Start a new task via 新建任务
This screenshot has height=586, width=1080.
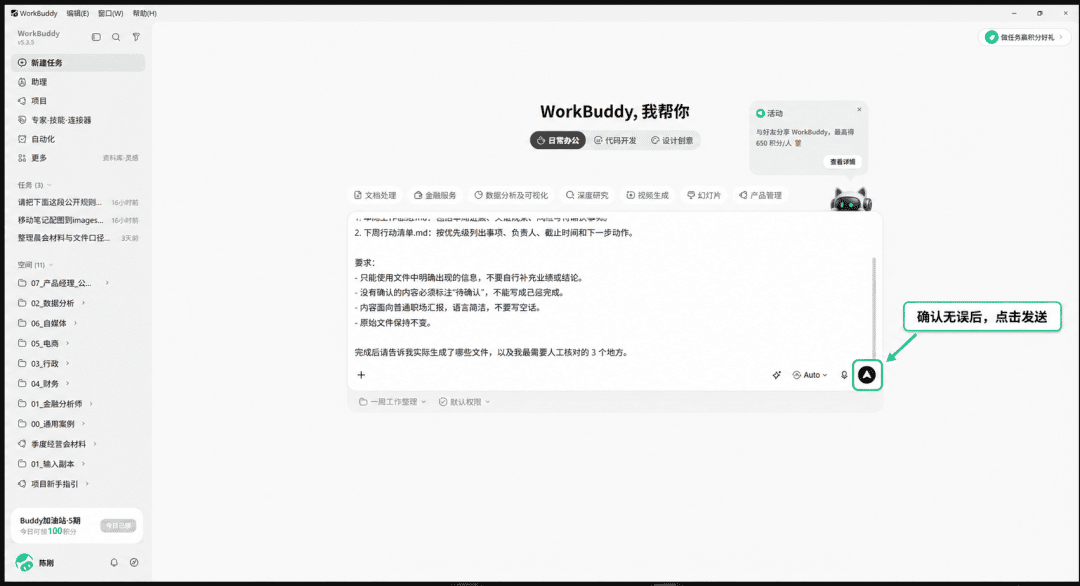click(x=78, y=63)
